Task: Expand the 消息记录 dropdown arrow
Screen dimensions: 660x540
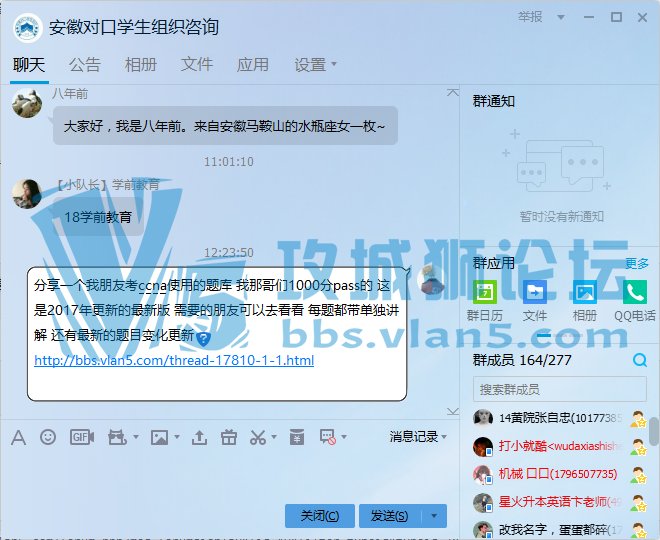Action: tap(444, 437)
